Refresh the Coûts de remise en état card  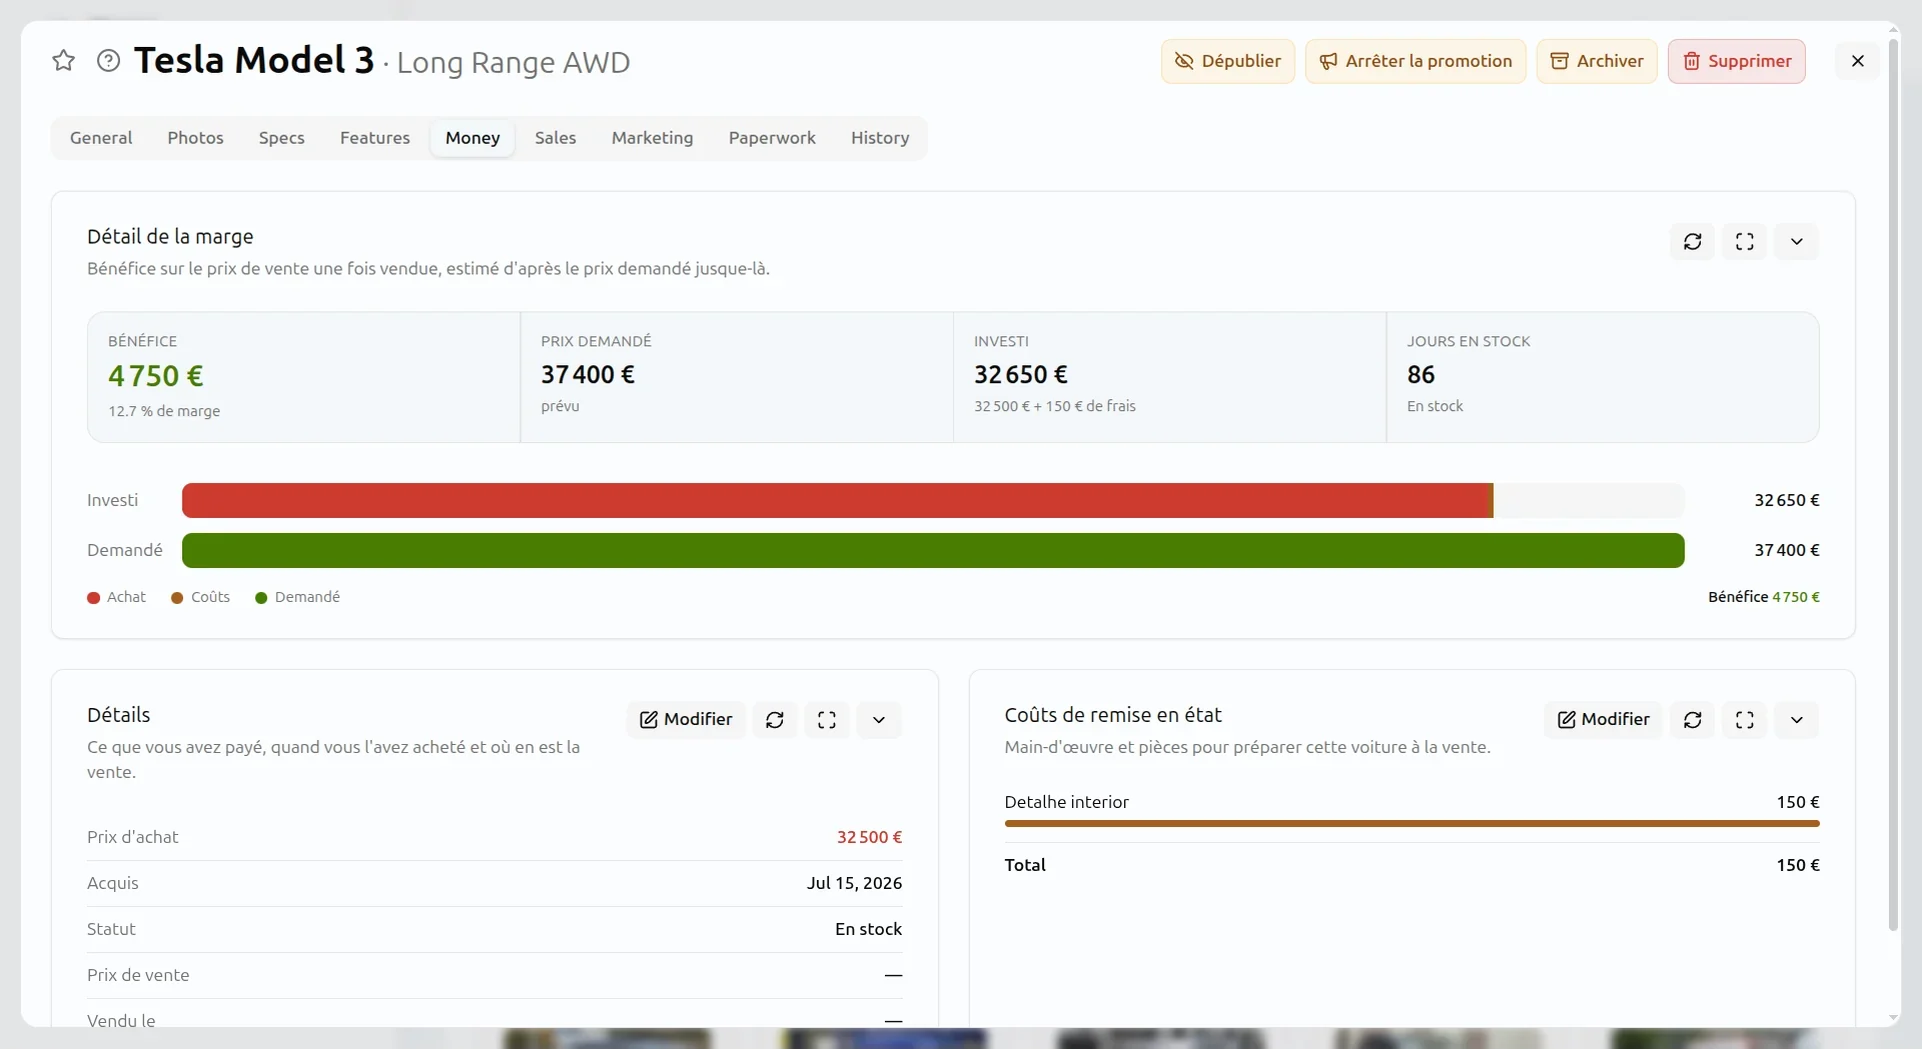[1692, 720]
